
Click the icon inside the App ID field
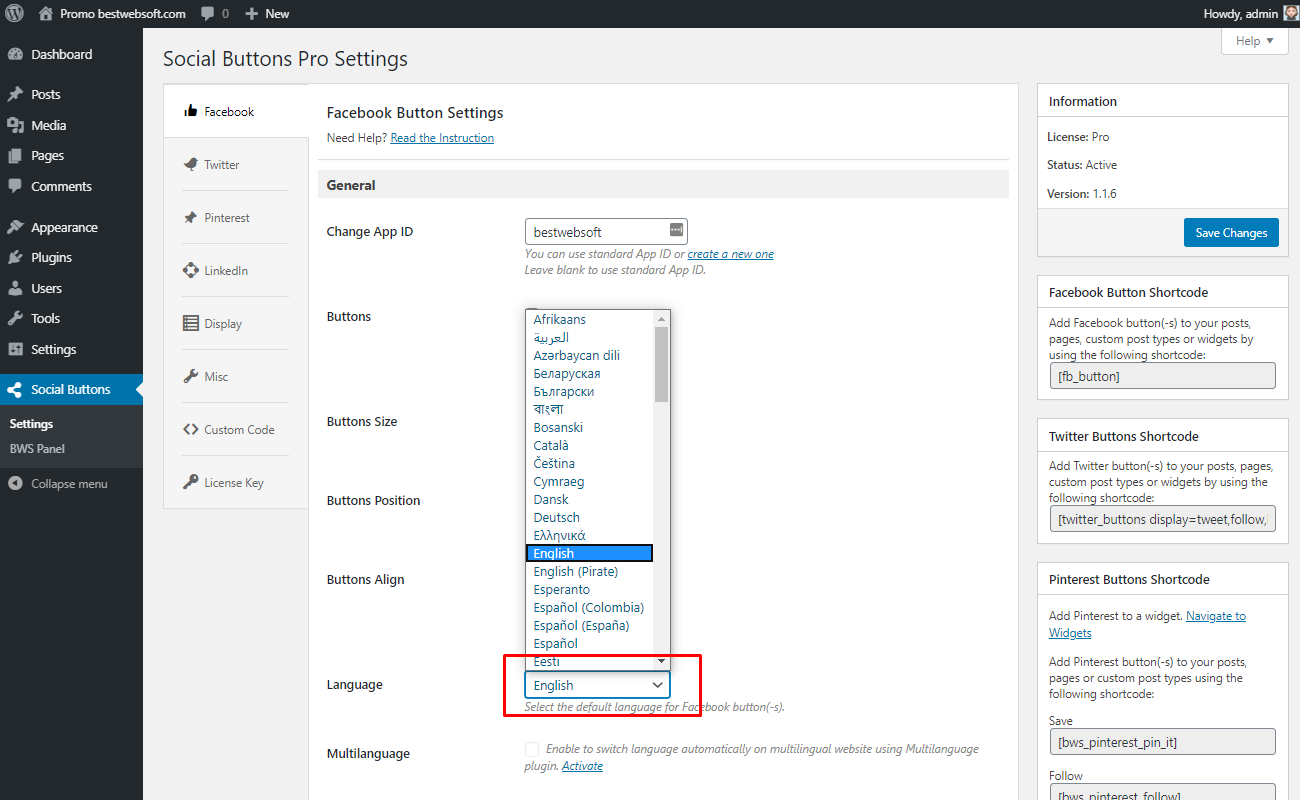676,231
